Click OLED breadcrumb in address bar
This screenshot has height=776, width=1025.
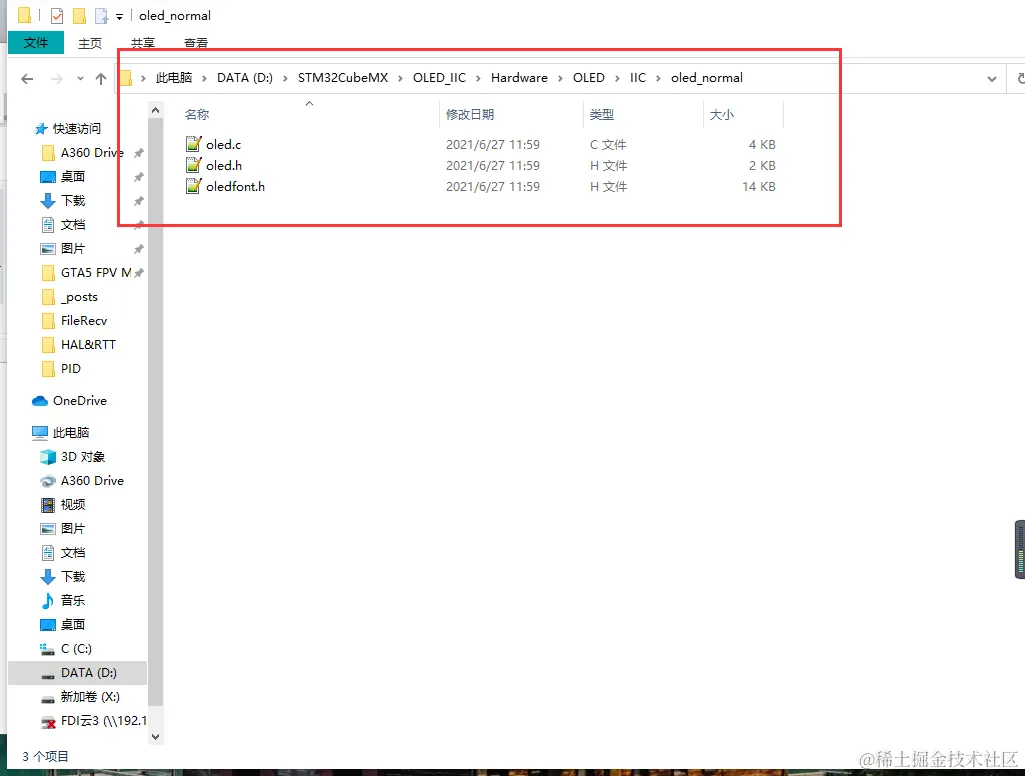[588, 78]
